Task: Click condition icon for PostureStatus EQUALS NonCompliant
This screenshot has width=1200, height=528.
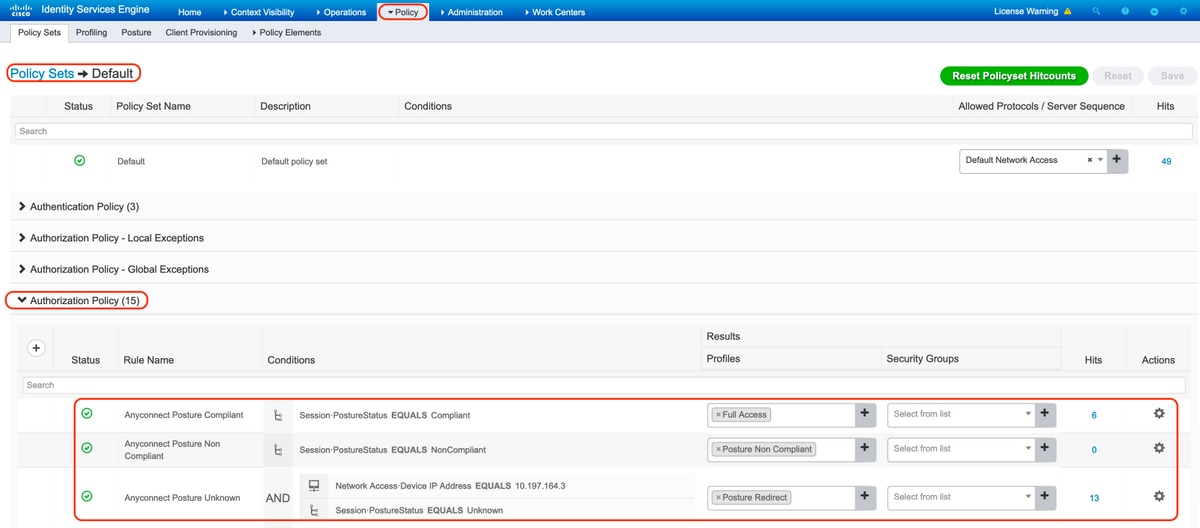Action: pyautogui.click(x=279, y=450)
